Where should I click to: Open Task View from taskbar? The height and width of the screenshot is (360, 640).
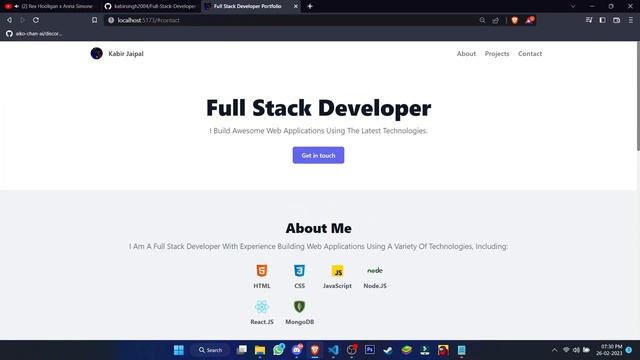pos(242,350)
